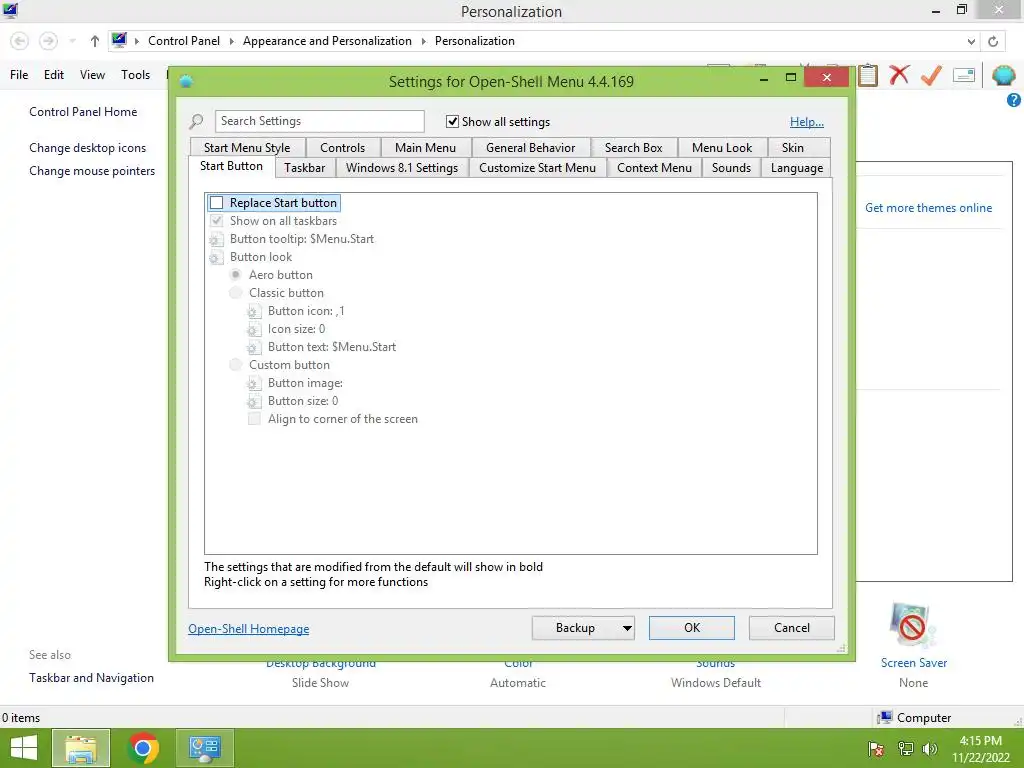Click the blue question mark help icon
The image size is (1024, 768).
pos(1014,100)
